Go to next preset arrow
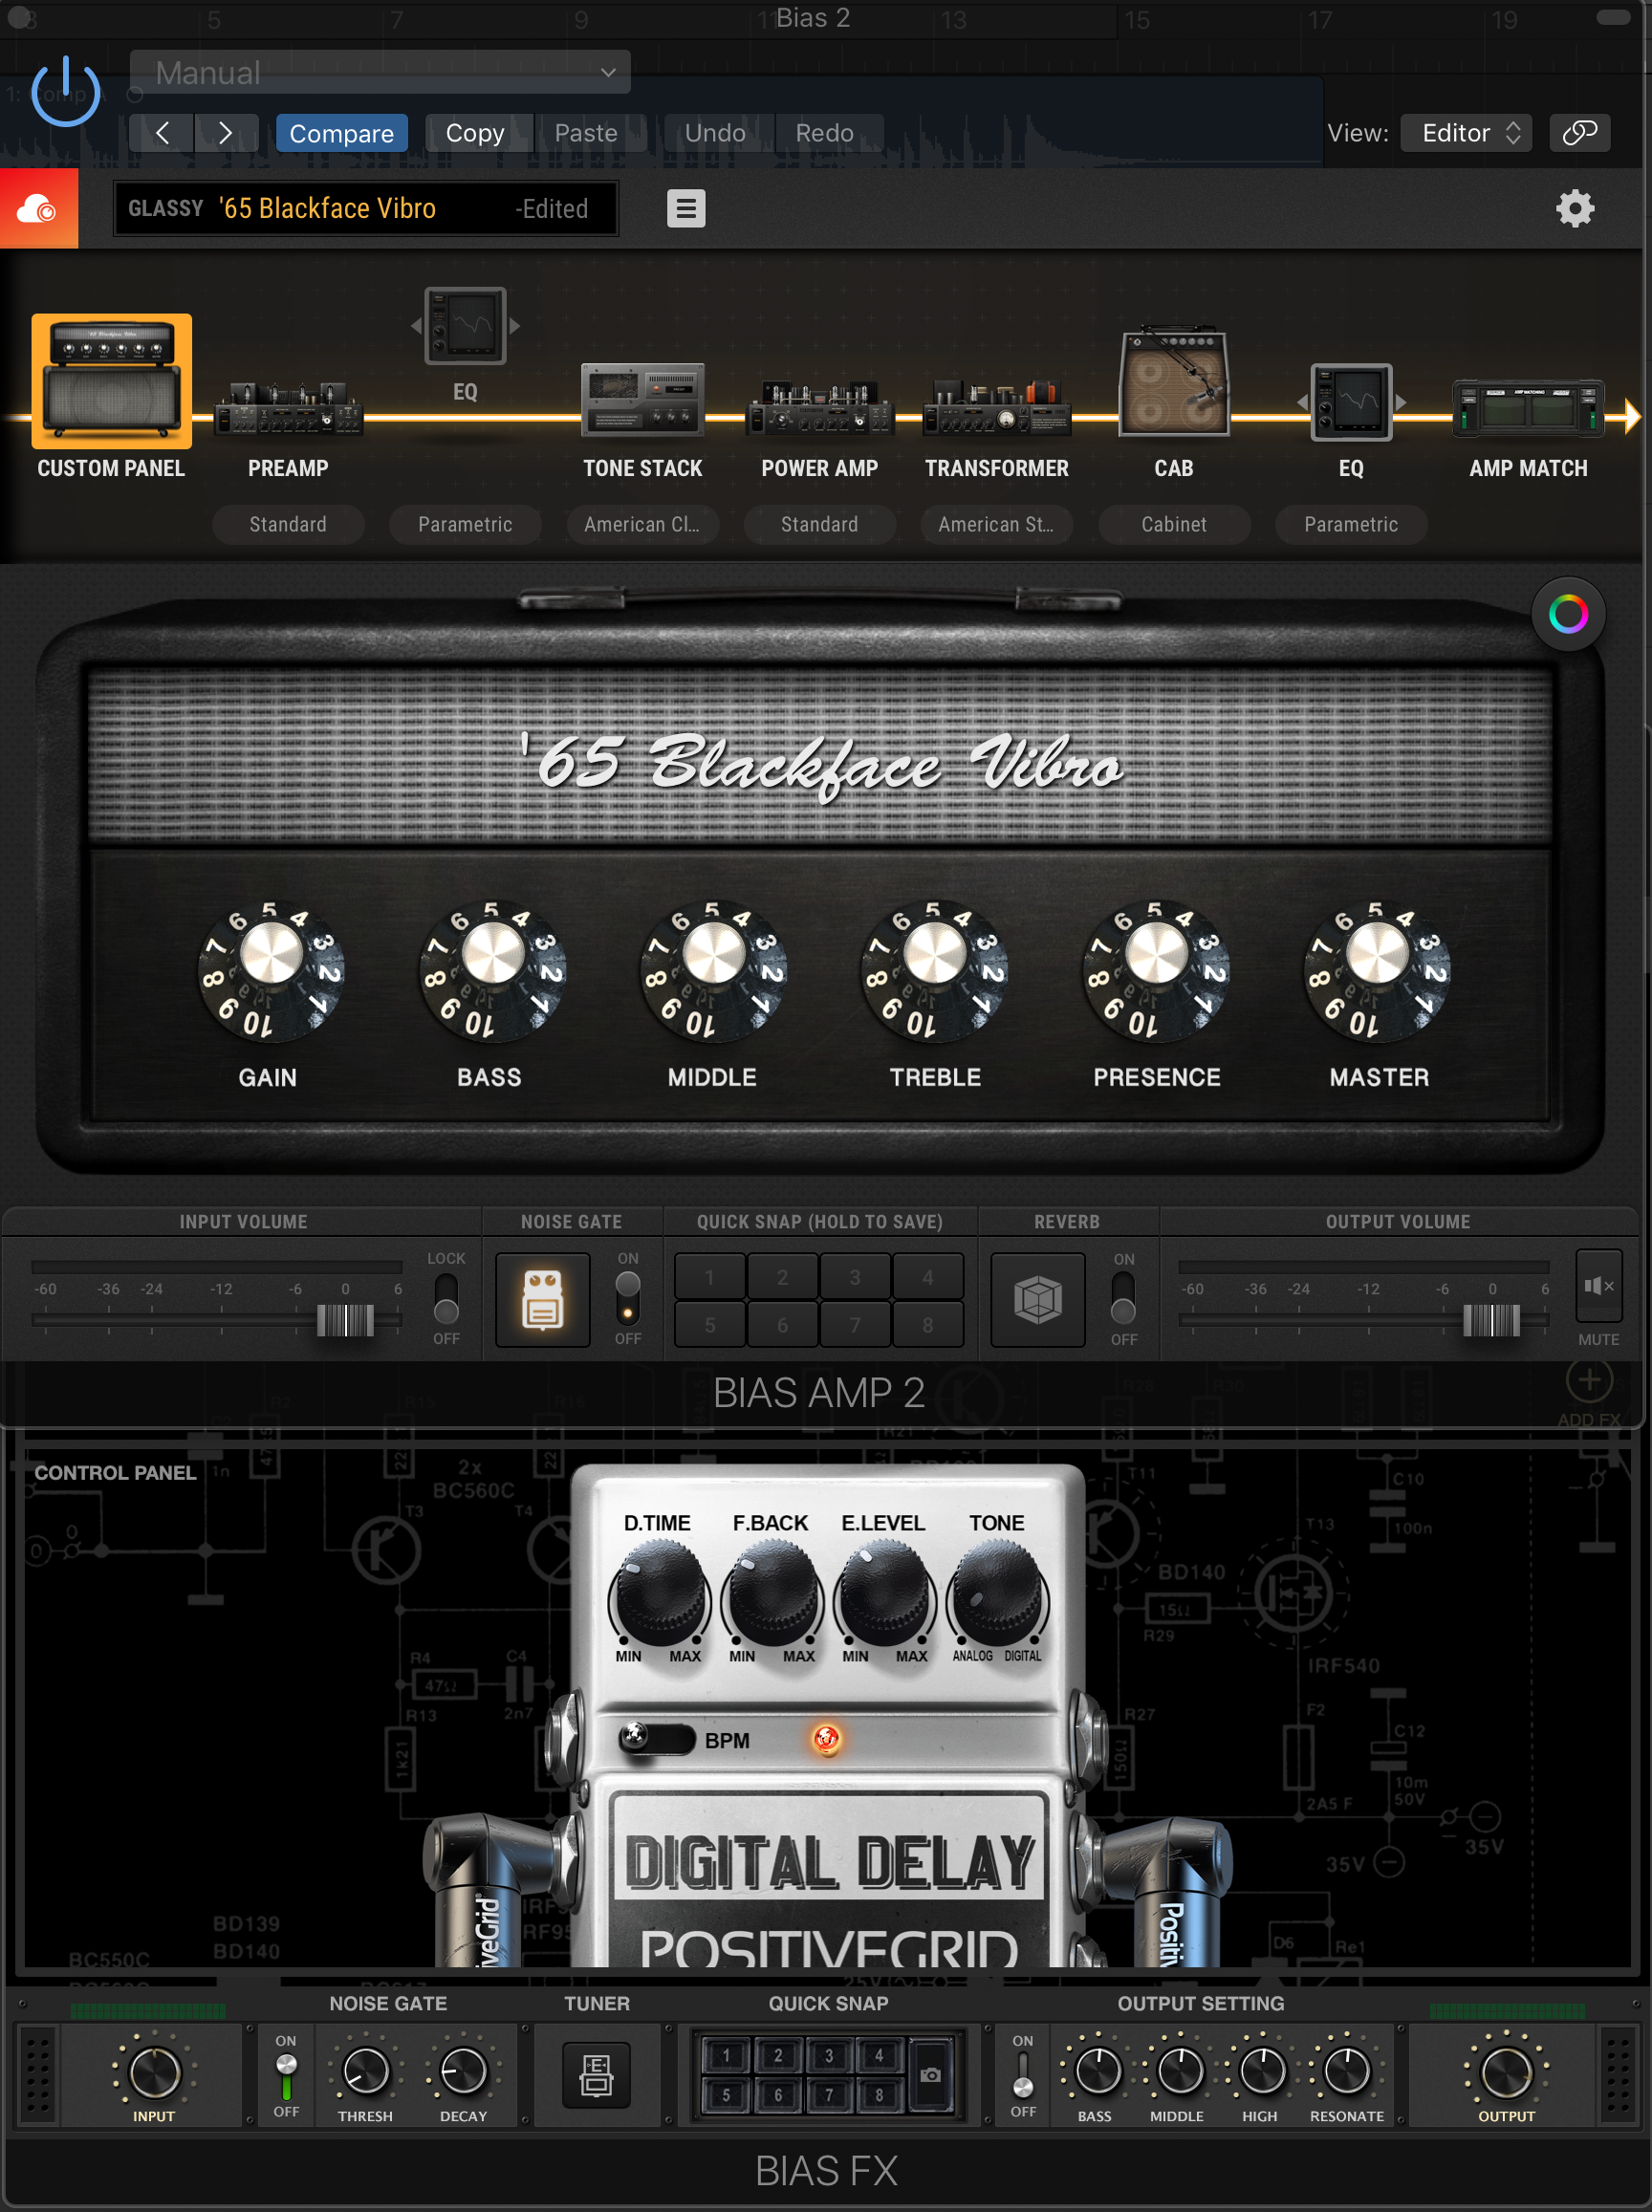The width and height of the screenshot is (1652, 2212). (226, 133)
